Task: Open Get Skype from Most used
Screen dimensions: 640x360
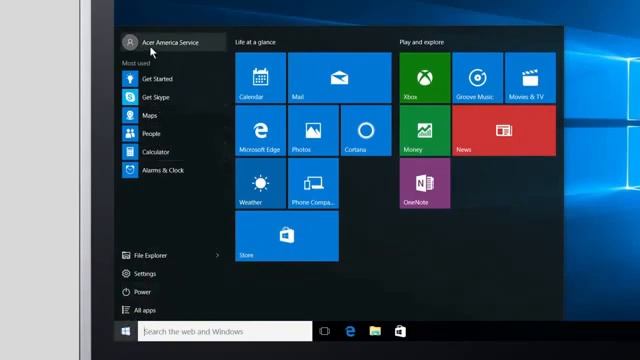Action: tap(173, 97)
